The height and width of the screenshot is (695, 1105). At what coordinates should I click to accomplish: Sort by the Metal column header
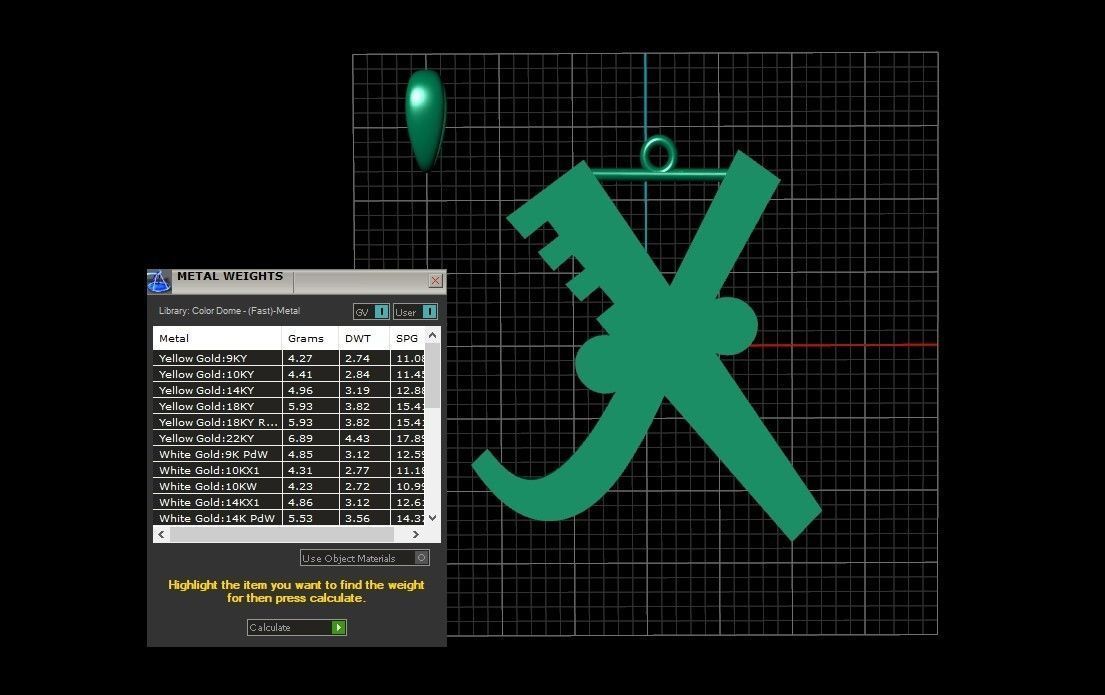point(217,338)
